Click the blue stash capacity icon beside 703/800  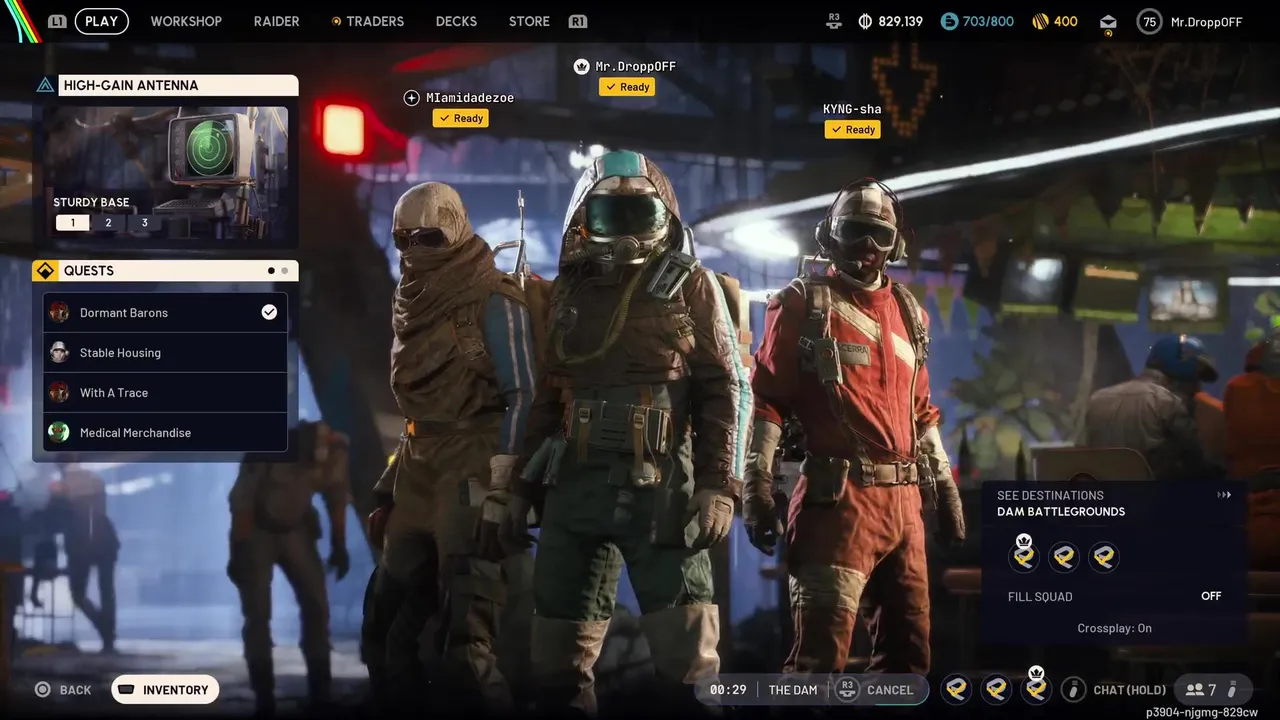pos(949,21)
